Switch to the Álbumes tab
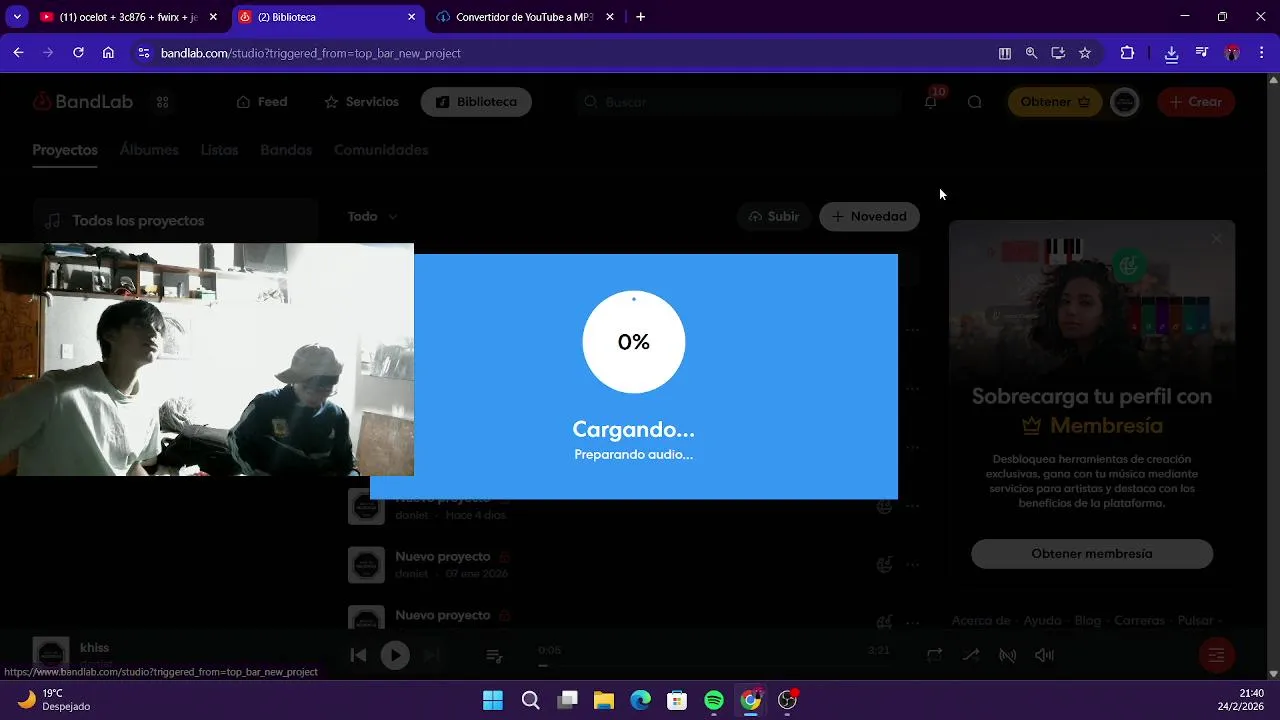 149,150
